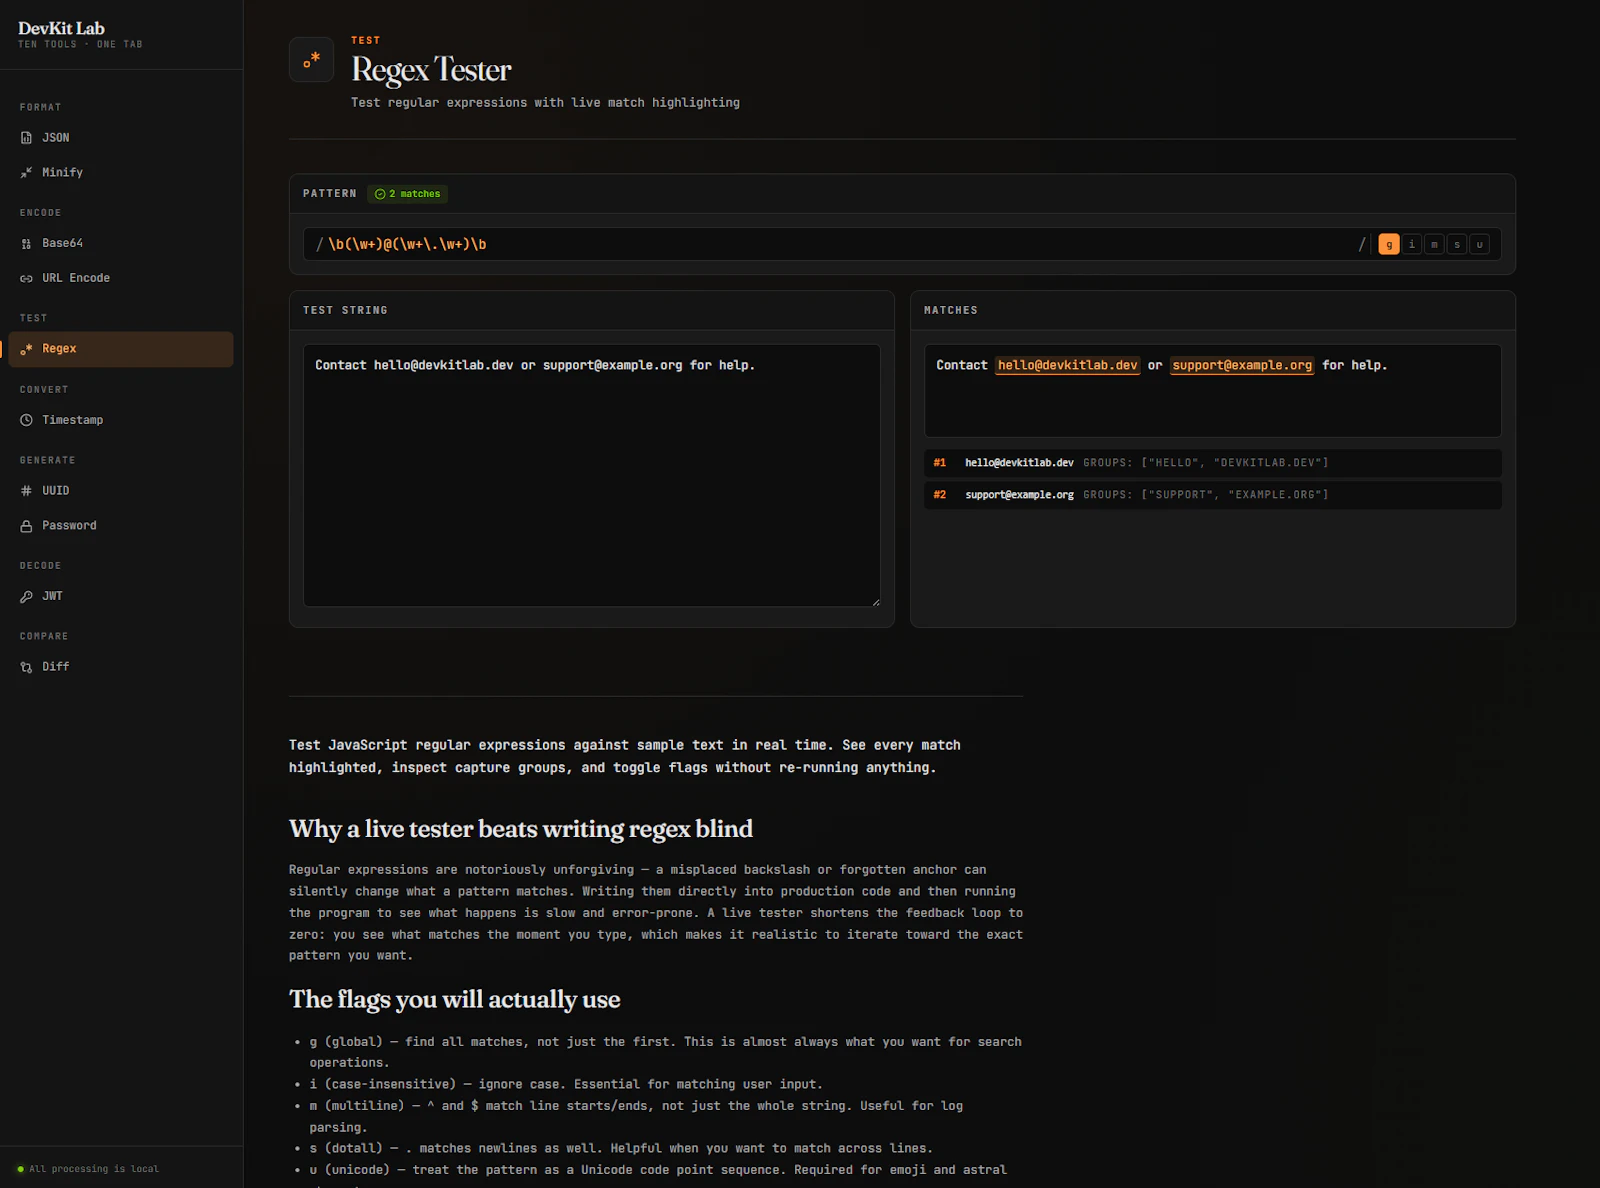Click the Base64 binary icon
Screen dimensions: 1600x1188
26,243
